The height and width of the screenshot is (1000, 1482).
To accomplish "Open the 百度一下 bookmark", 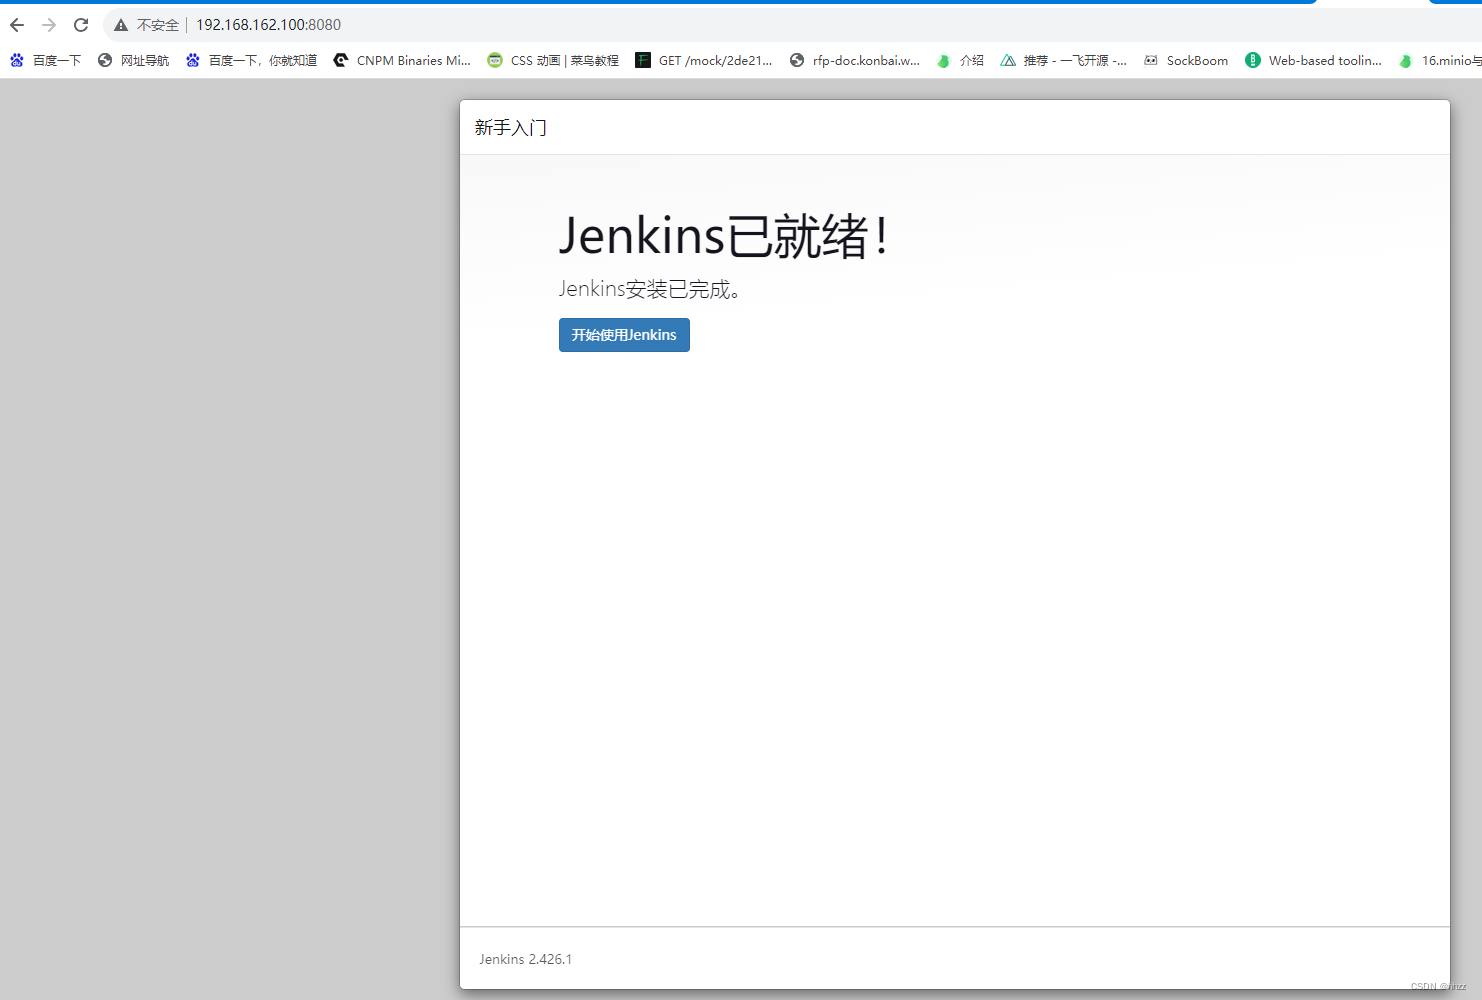I will click(45, 61).
